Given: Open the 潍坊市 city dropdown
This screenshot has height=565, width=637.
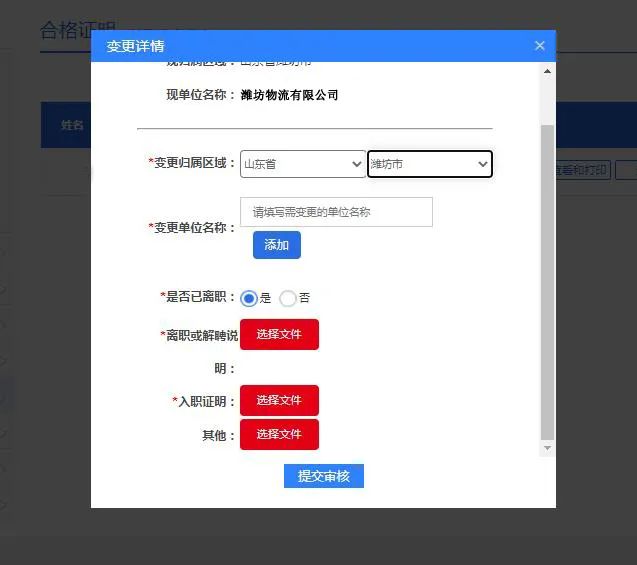Looking at the screenshot, I should [x=430, y=164].
